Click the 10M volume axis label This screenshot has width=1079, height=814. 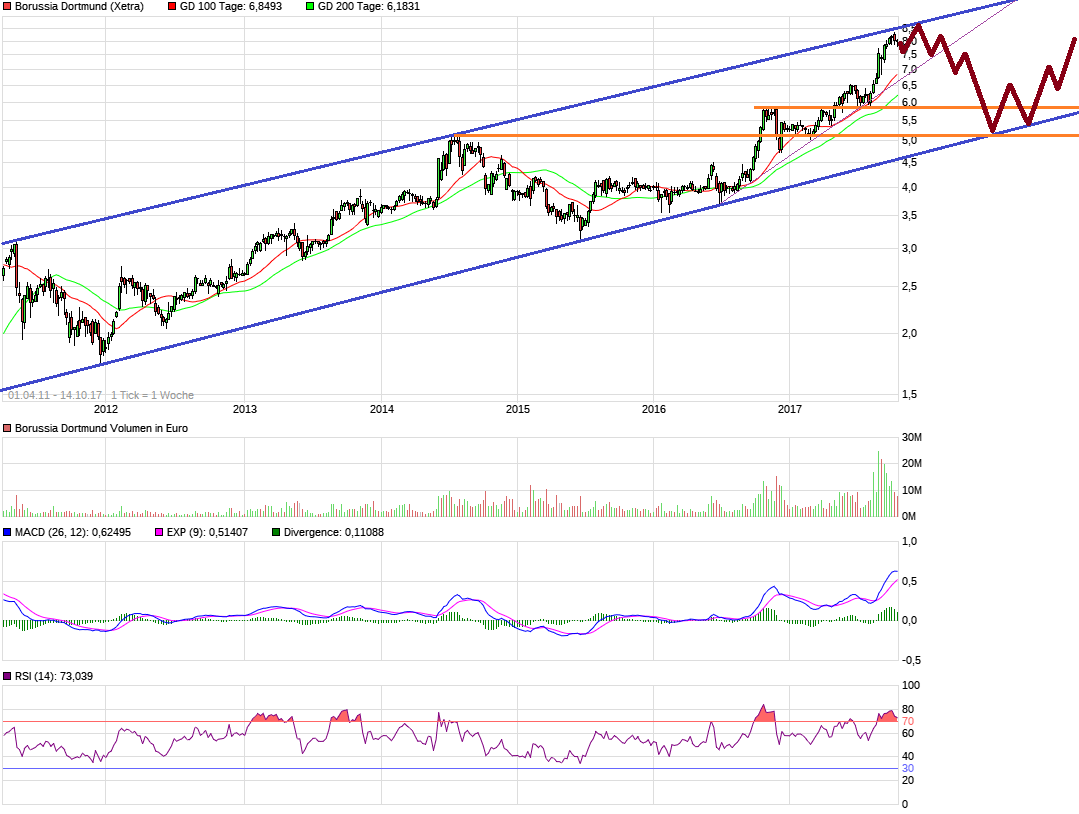tap(912, 491)
